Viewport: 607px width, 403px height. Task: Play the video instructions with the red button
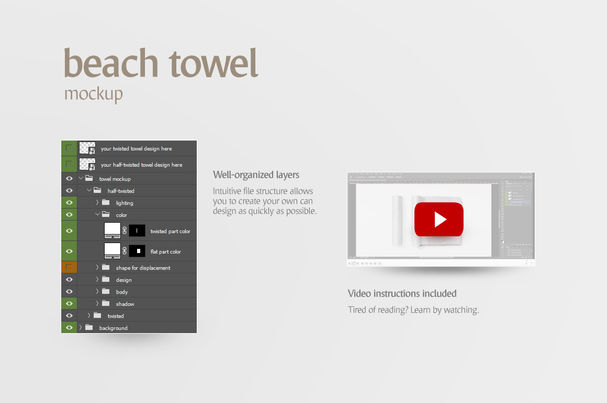coord(439,219)
